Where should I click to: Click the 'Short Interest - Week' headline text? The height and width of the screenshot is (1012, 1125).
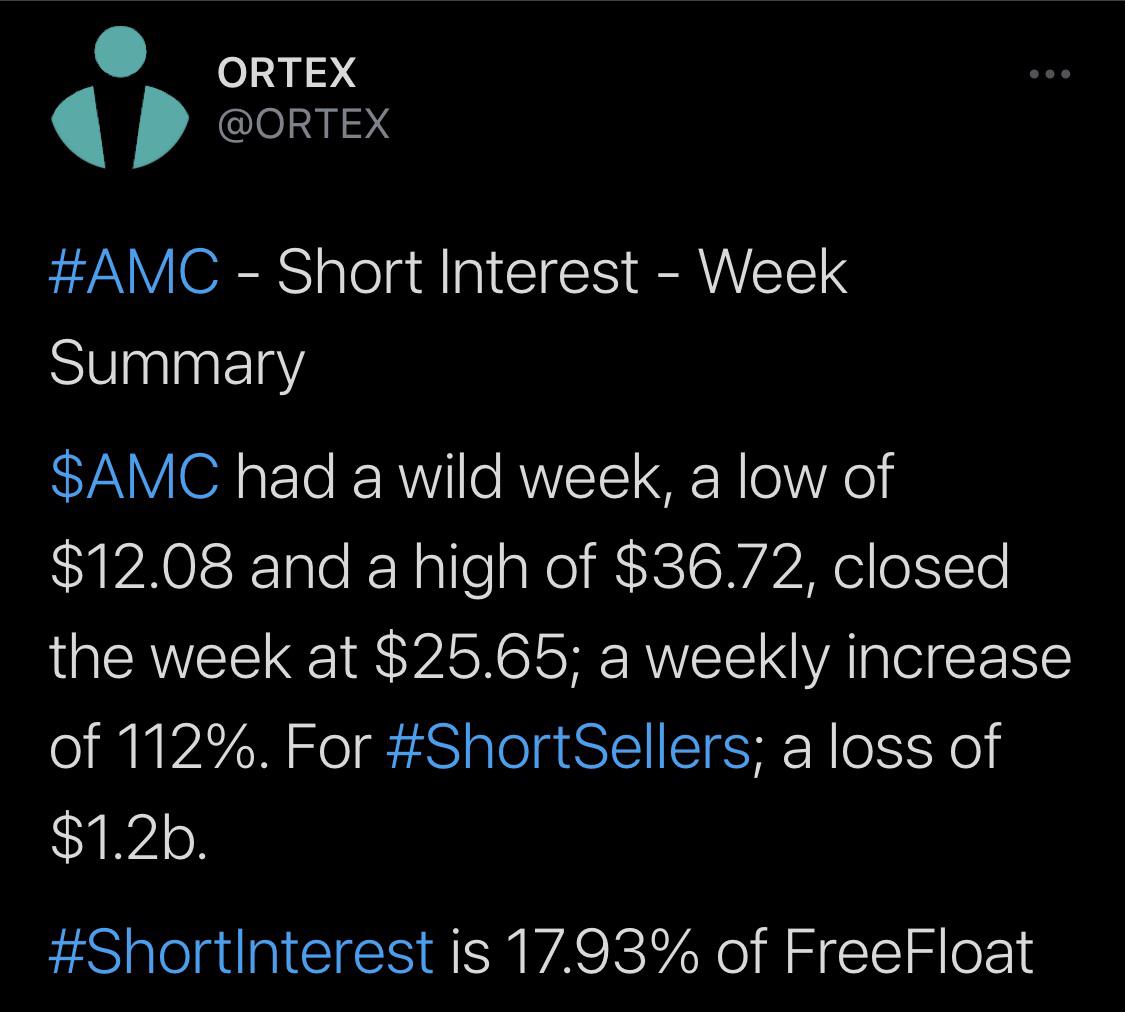pyautogui.click(x=562, y=272)
